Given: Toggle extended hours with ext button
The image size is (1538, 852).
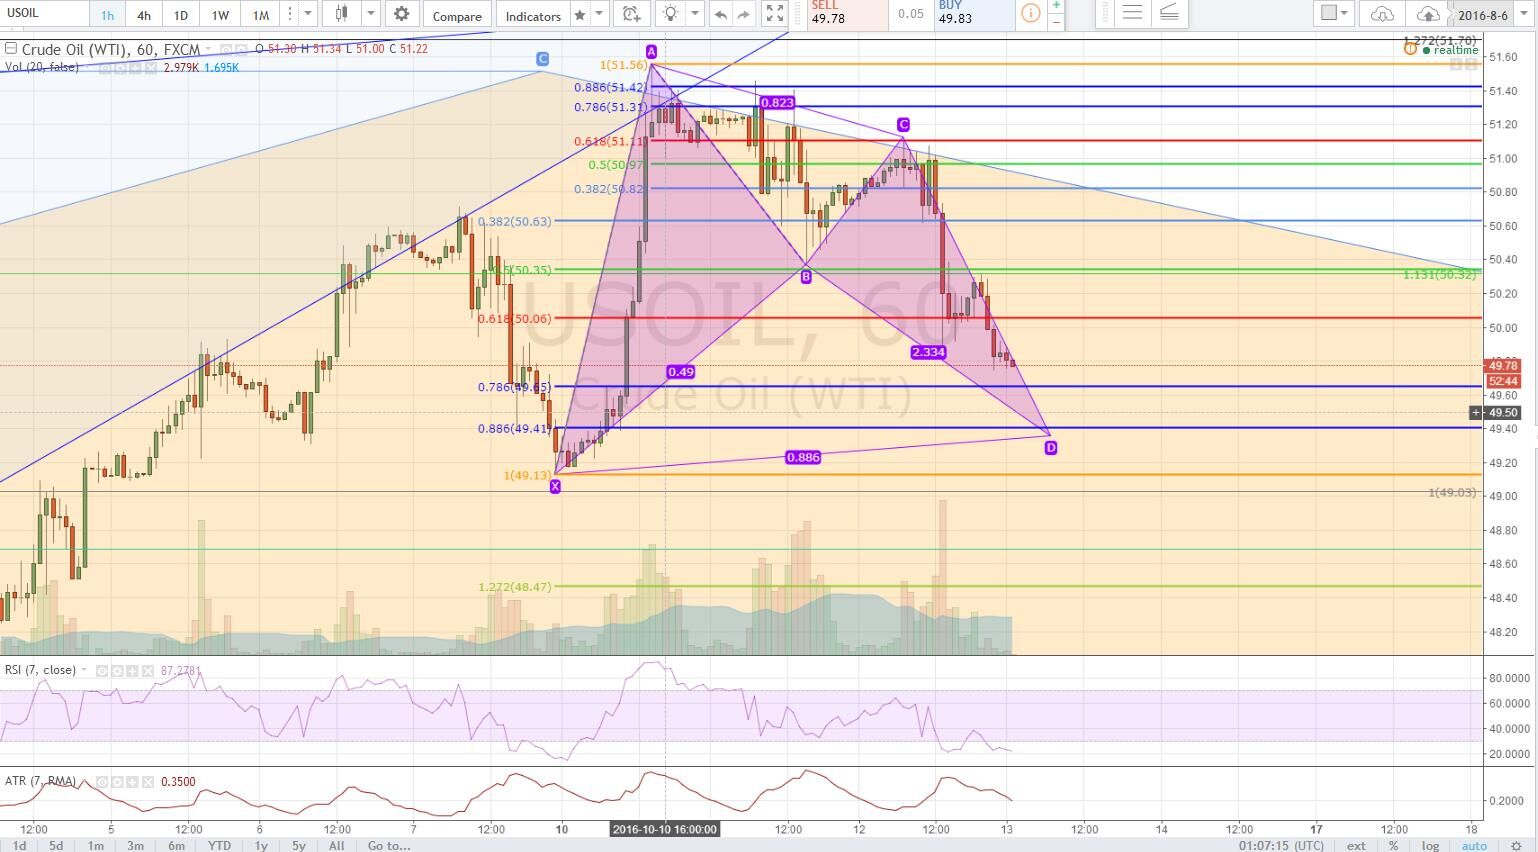Looking at the screenshot, I should click(1356, 846).
